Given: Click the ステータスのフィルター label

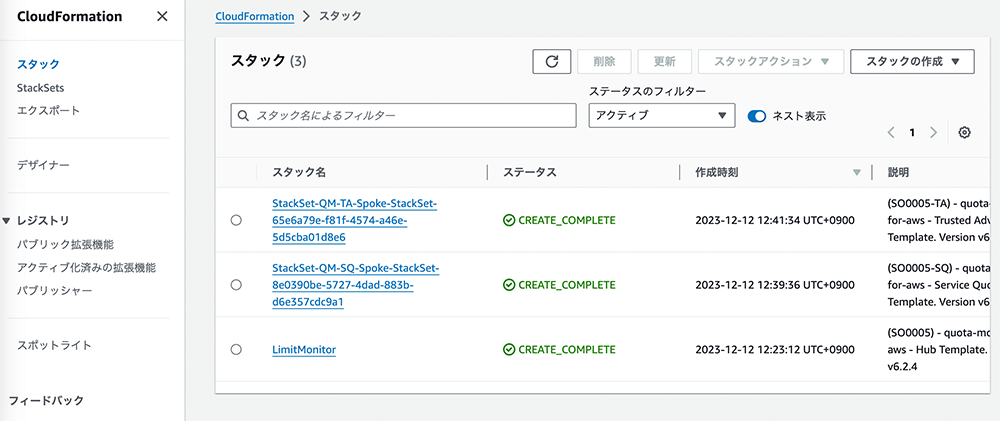Looking at the screenshot, I should [647, 91].
